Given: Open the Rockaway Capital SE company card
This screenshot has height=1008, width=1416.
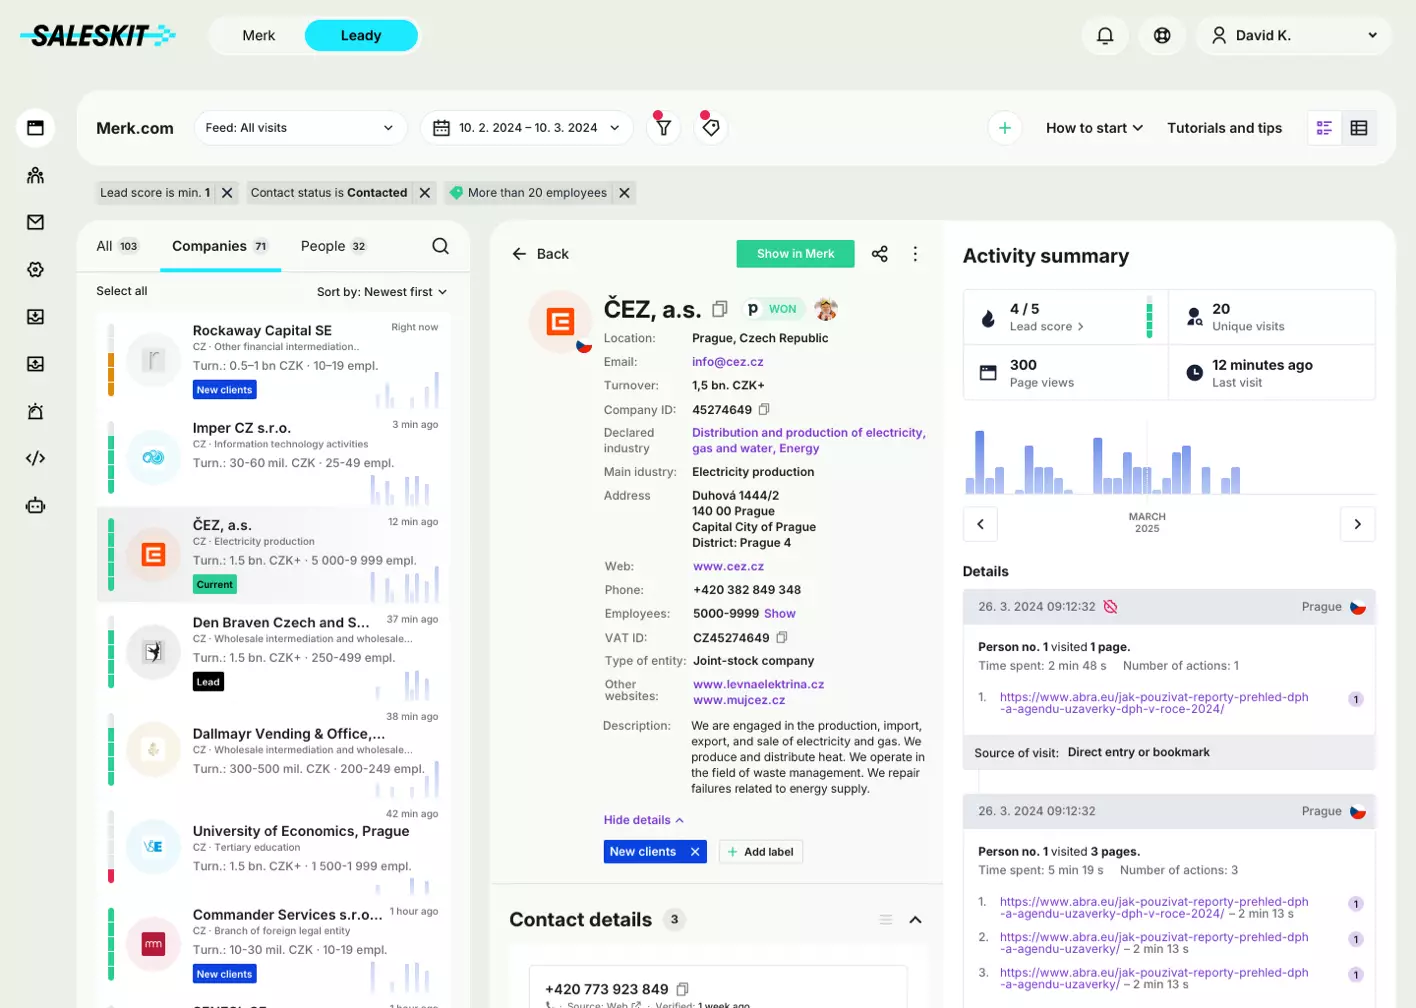Looking at the screenshot, I should pos(274,360).
